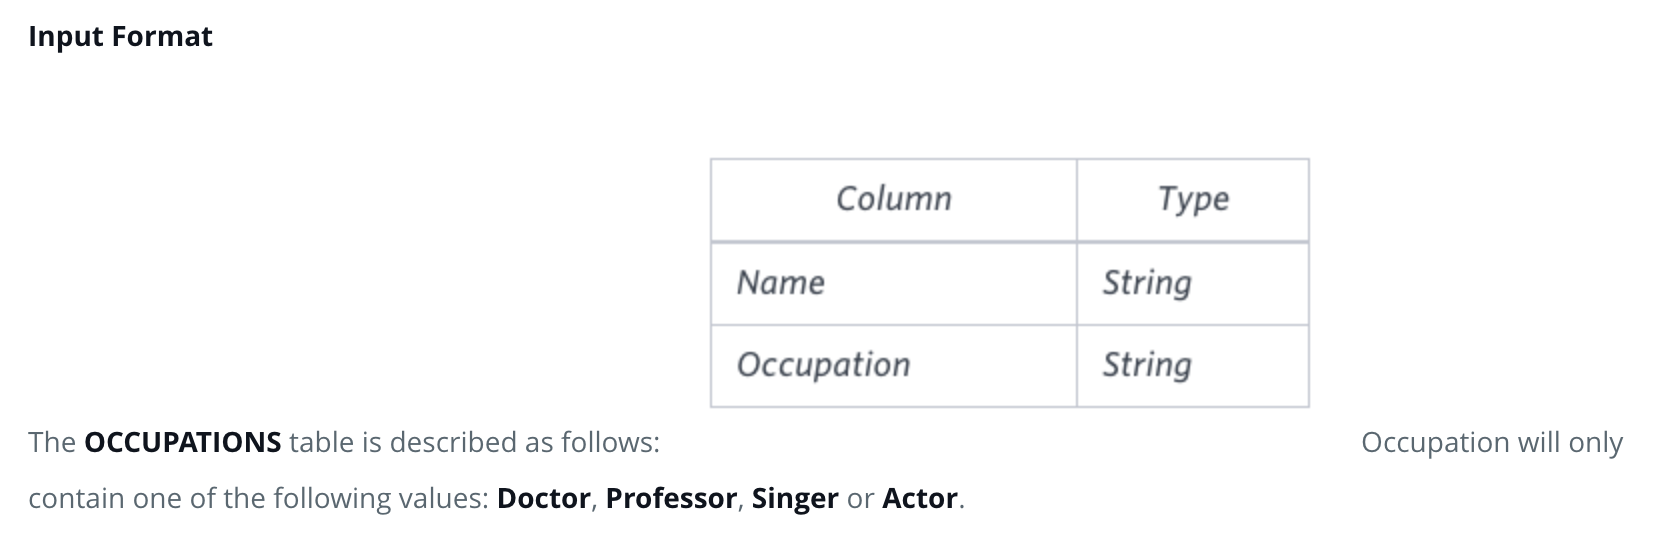The height and width of the screenshot is (544, 1680).
Task: Click the String type for Occupation row
Action: pyautogui.click(x=1193, y=365)
